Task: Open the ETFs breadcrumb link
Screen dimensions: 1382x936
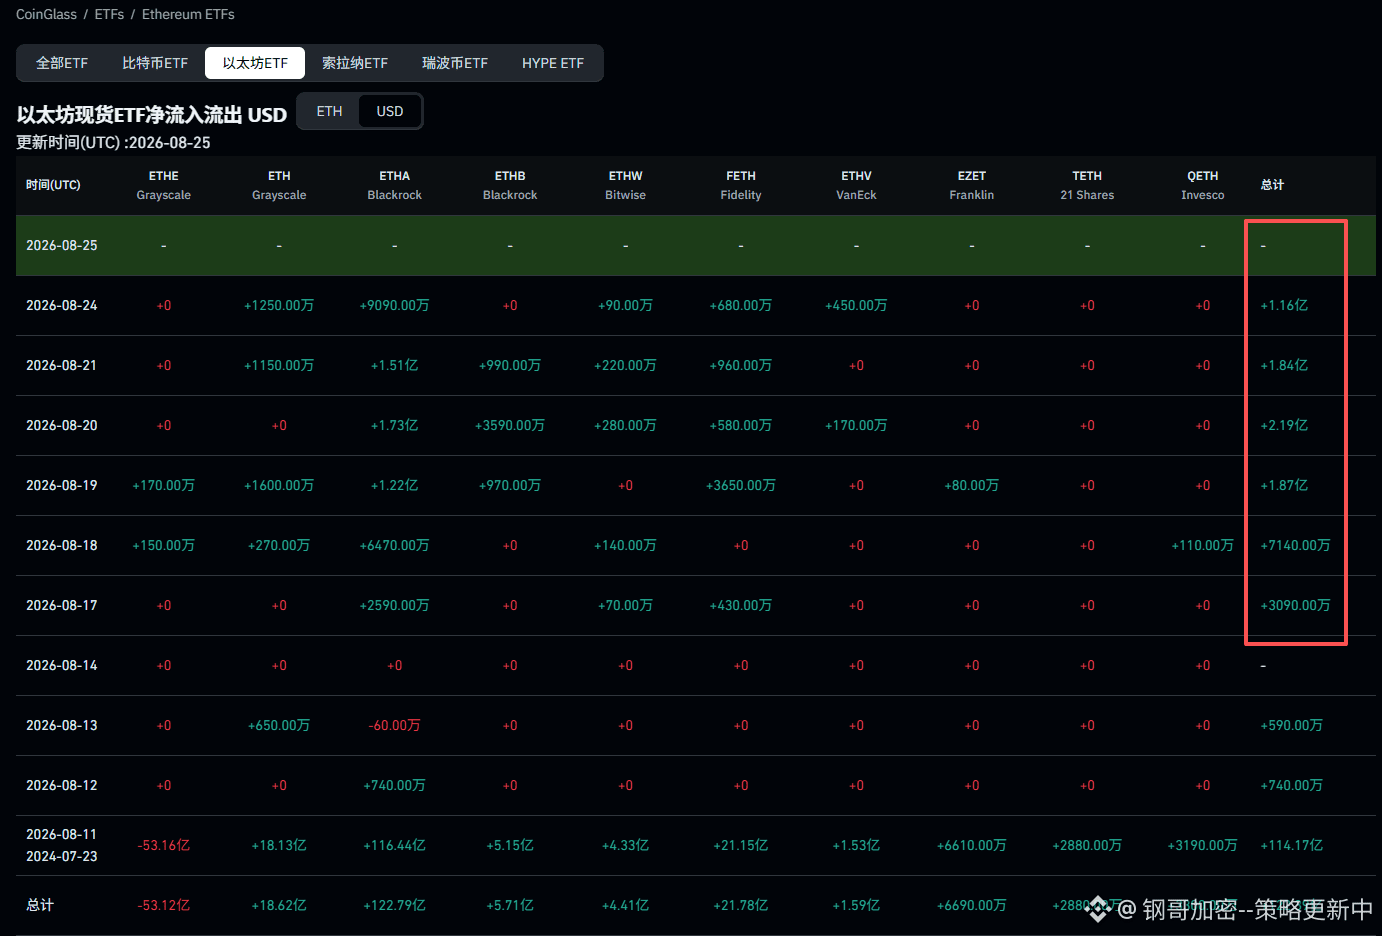Action: pyautogui.click(x=109, y=14)
